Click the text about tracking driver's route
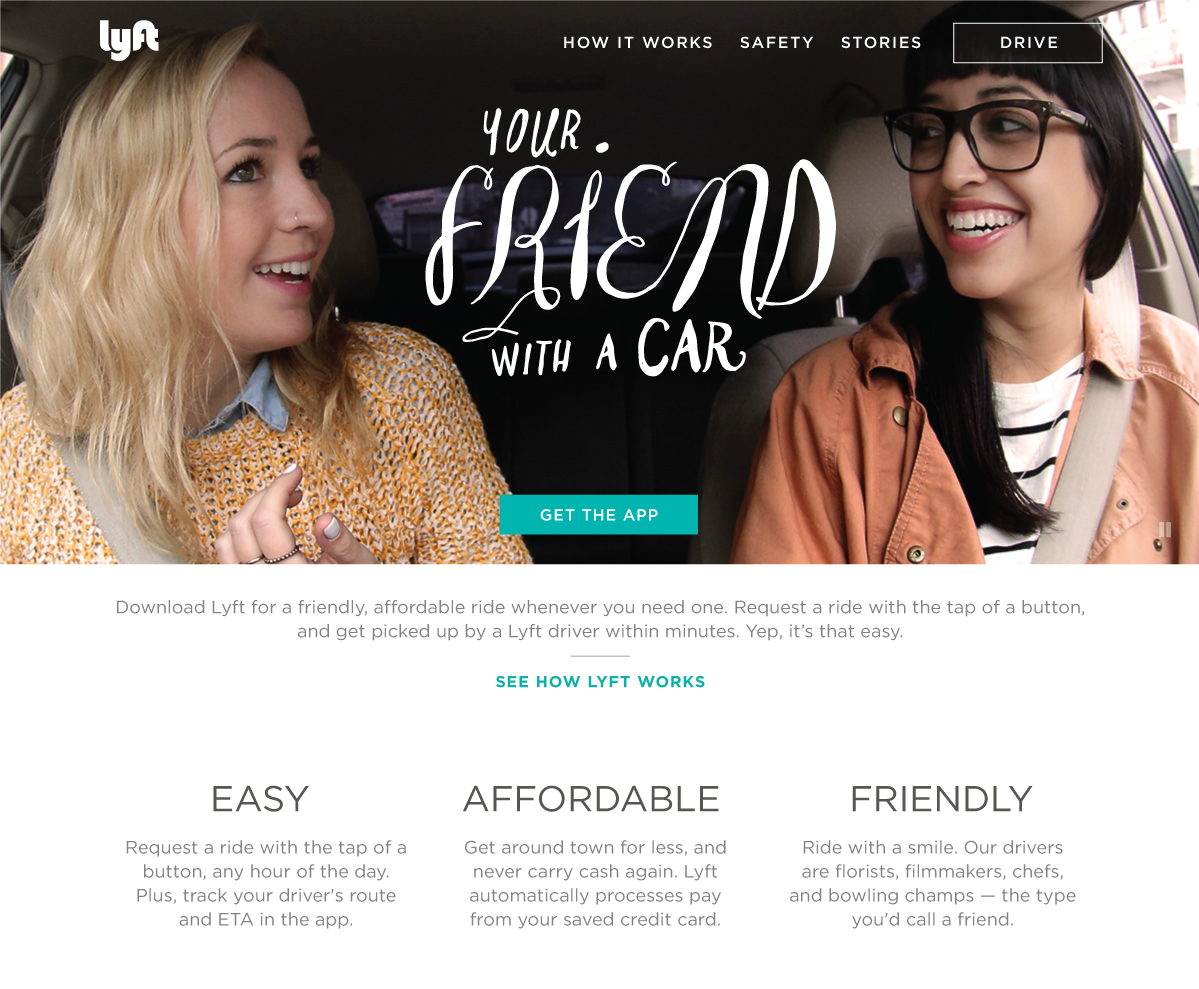The image size is (1199, 989). point(266,907)
